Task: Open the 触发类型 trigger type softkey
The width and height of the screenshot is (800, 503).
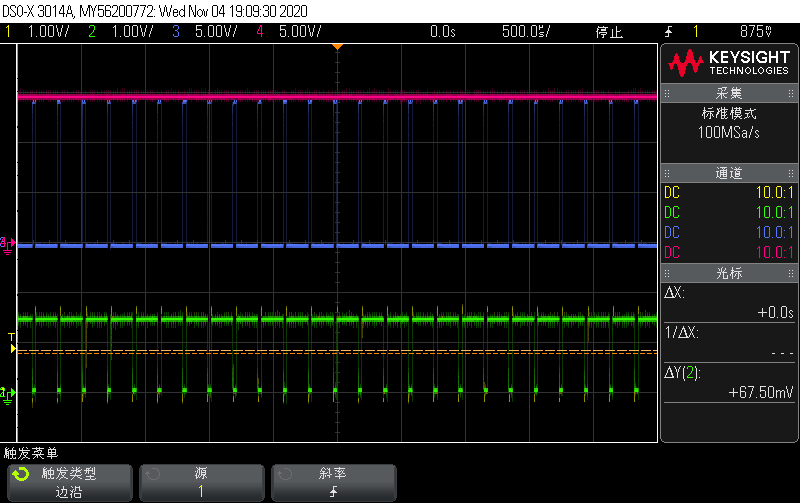Action: point(68,483)
